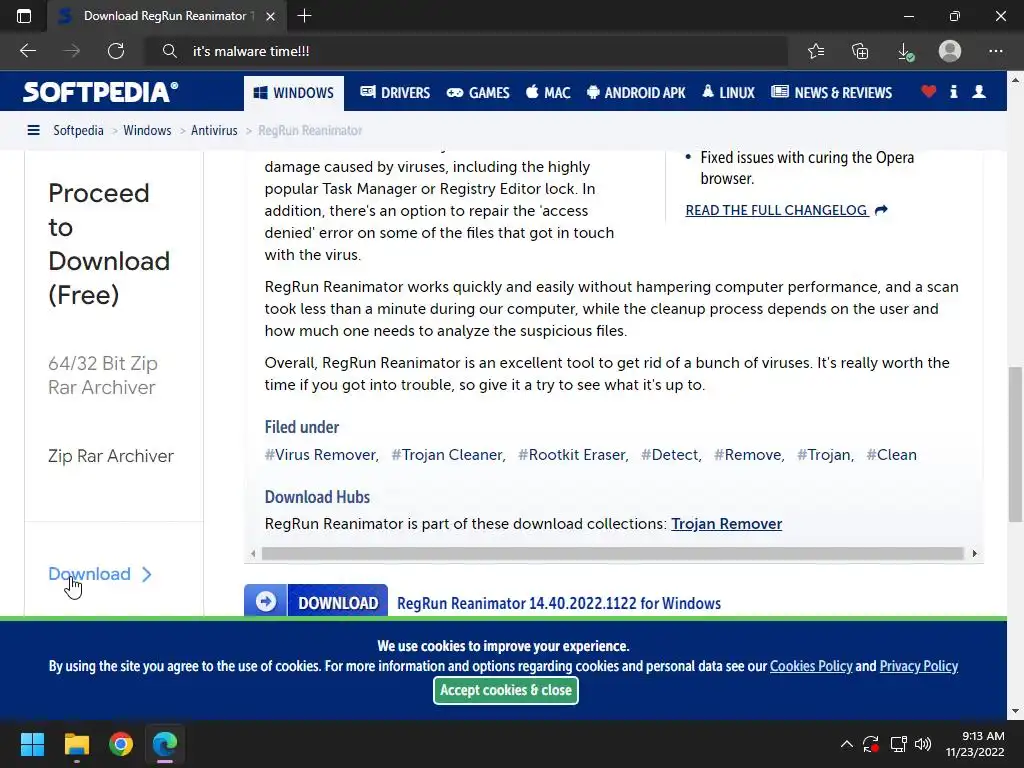Click the blue circular arrow download icon
Screen dimensions: 1024x768
(x=266, y=601)
